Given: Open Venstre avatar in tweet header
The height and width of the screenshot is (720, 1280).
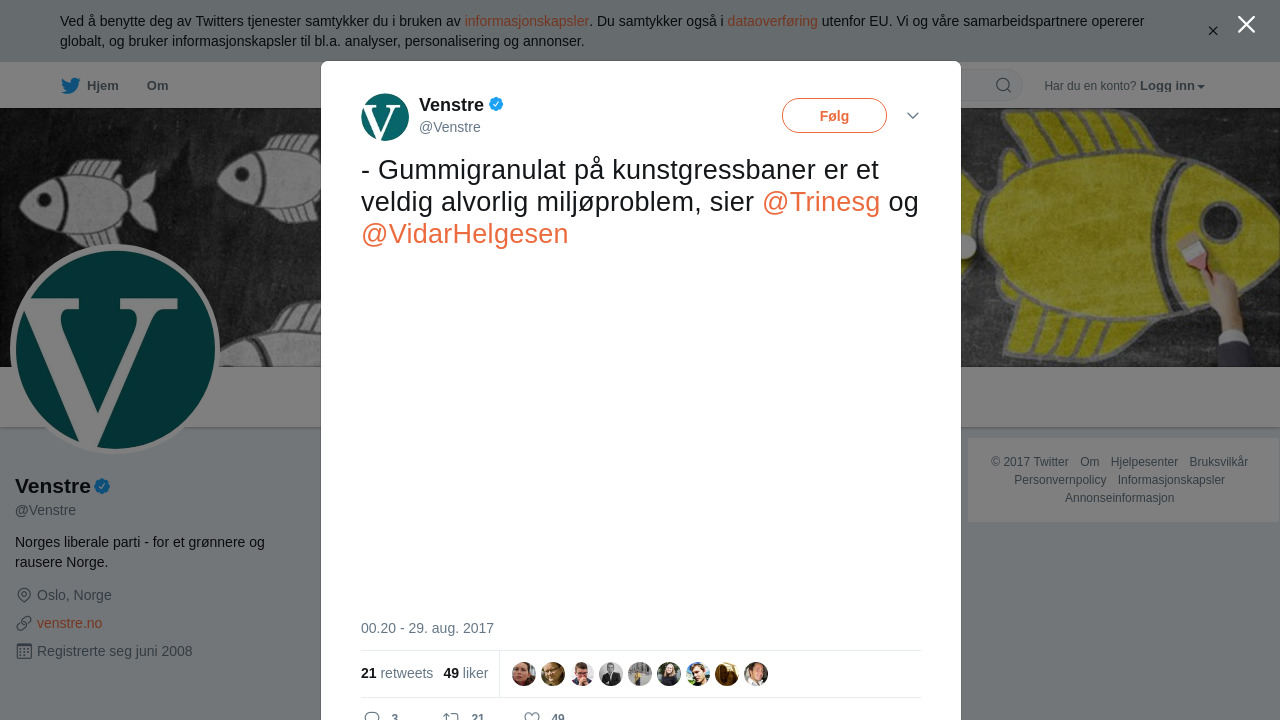Looking at the screenshot, I should [x=385, y=117].
